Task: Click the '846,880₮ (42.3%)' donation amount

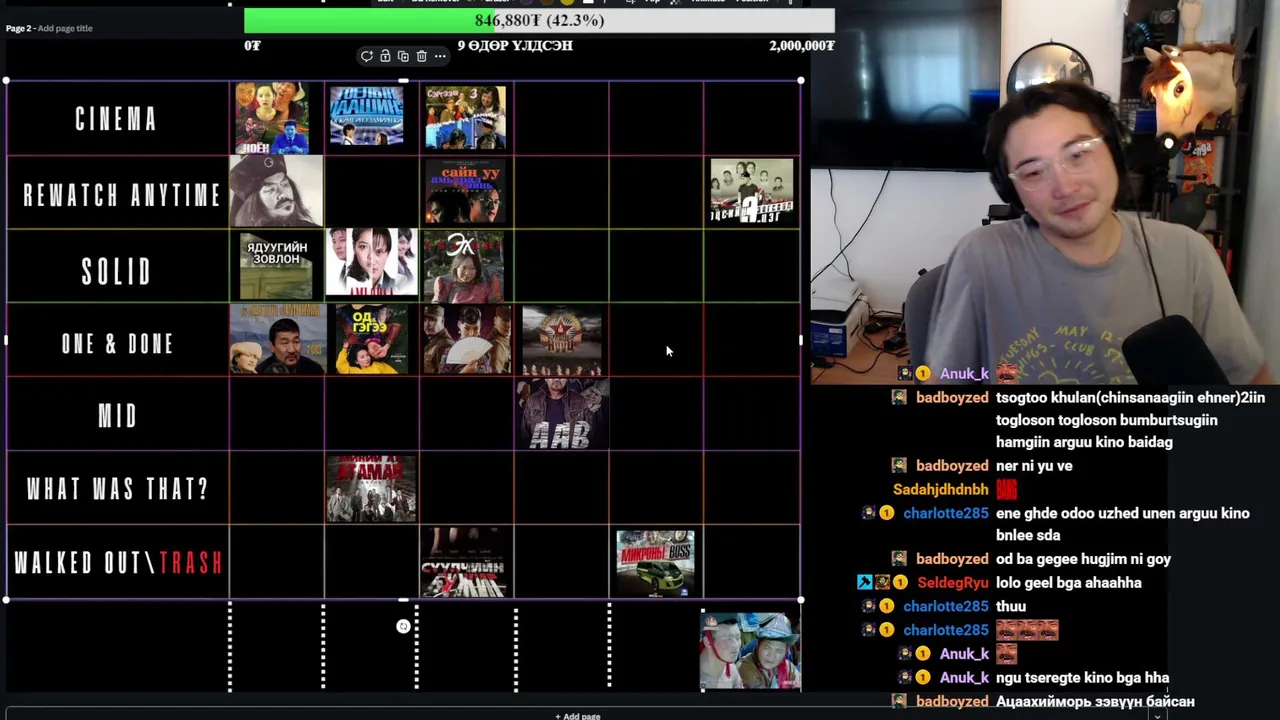Action: (x=539, y=20)
